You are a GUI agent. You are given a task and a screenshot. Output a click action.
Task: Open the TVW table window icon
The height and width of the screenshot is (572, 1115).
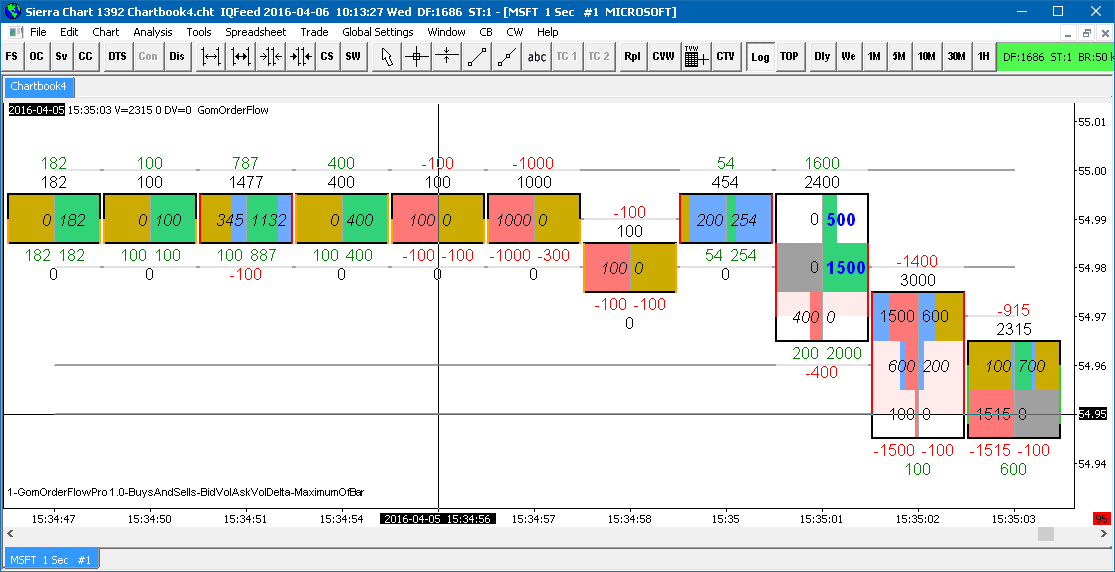[695, 57]
